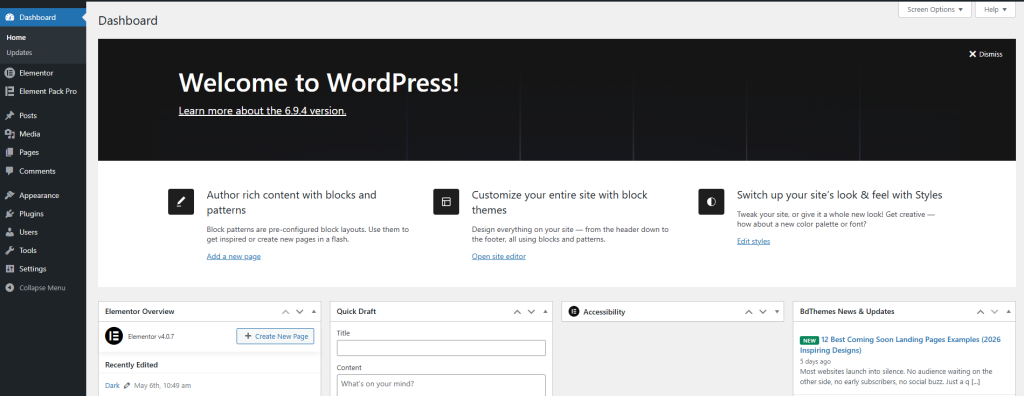
Task: Click the Settings sliders icon
Action: 10,269
